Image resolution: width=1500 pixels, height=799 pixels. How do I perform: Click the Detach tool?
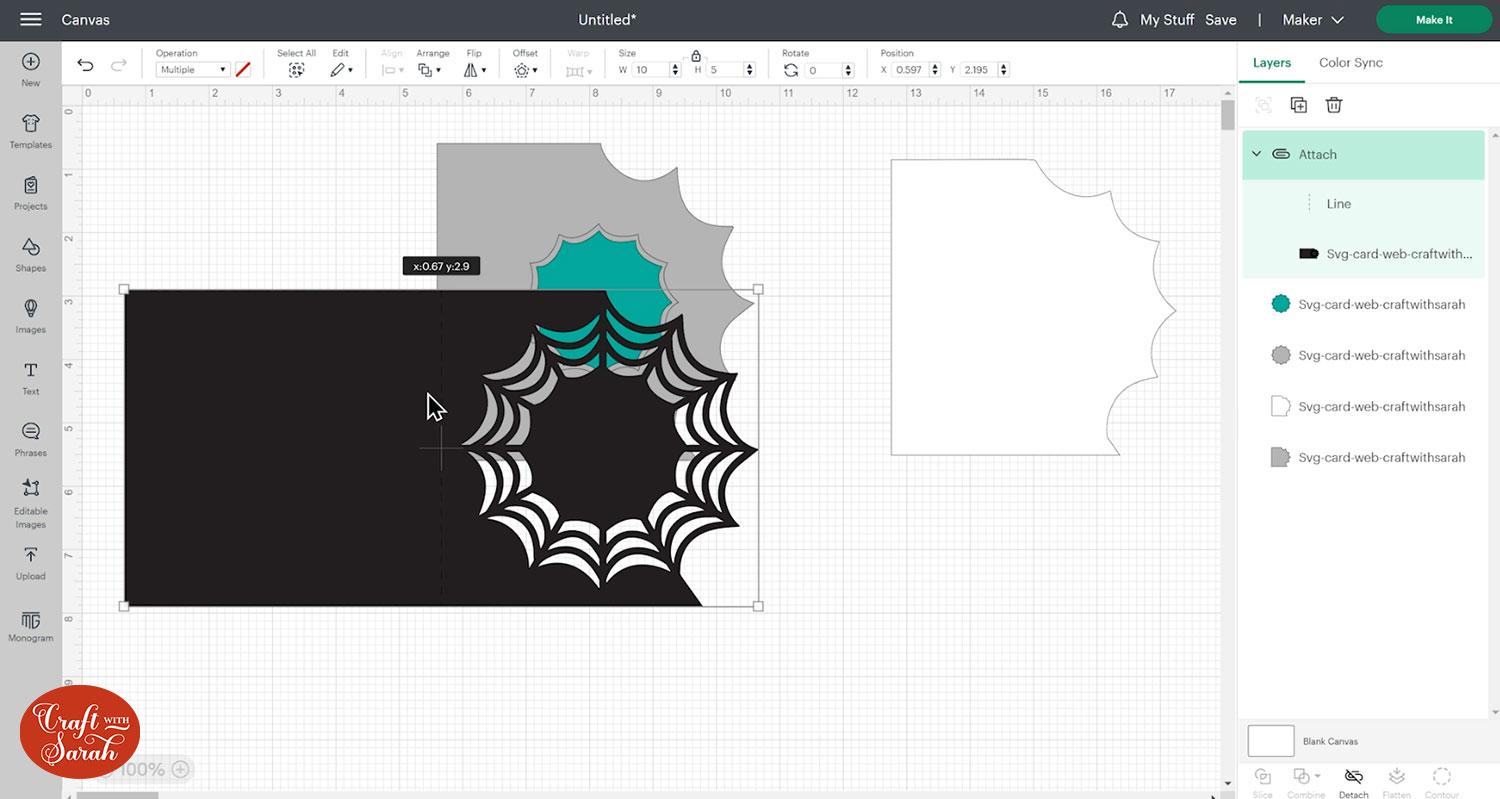tap(1353, 782)
